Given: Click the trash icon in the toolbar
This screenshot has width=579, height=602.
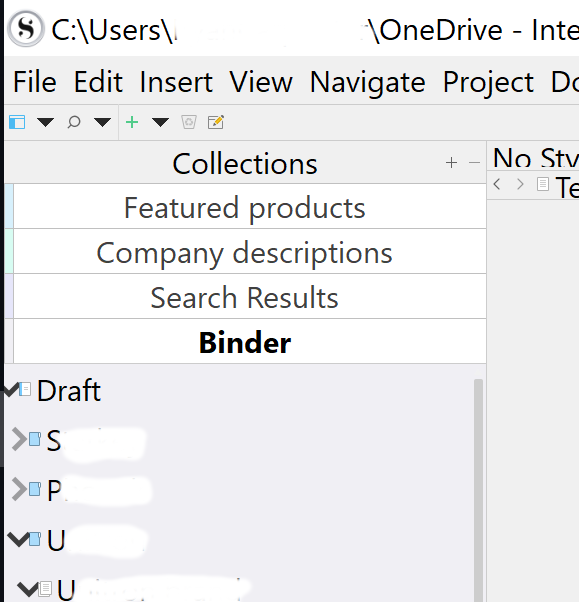Looking at the screenshot, I should tap(189, 122).
